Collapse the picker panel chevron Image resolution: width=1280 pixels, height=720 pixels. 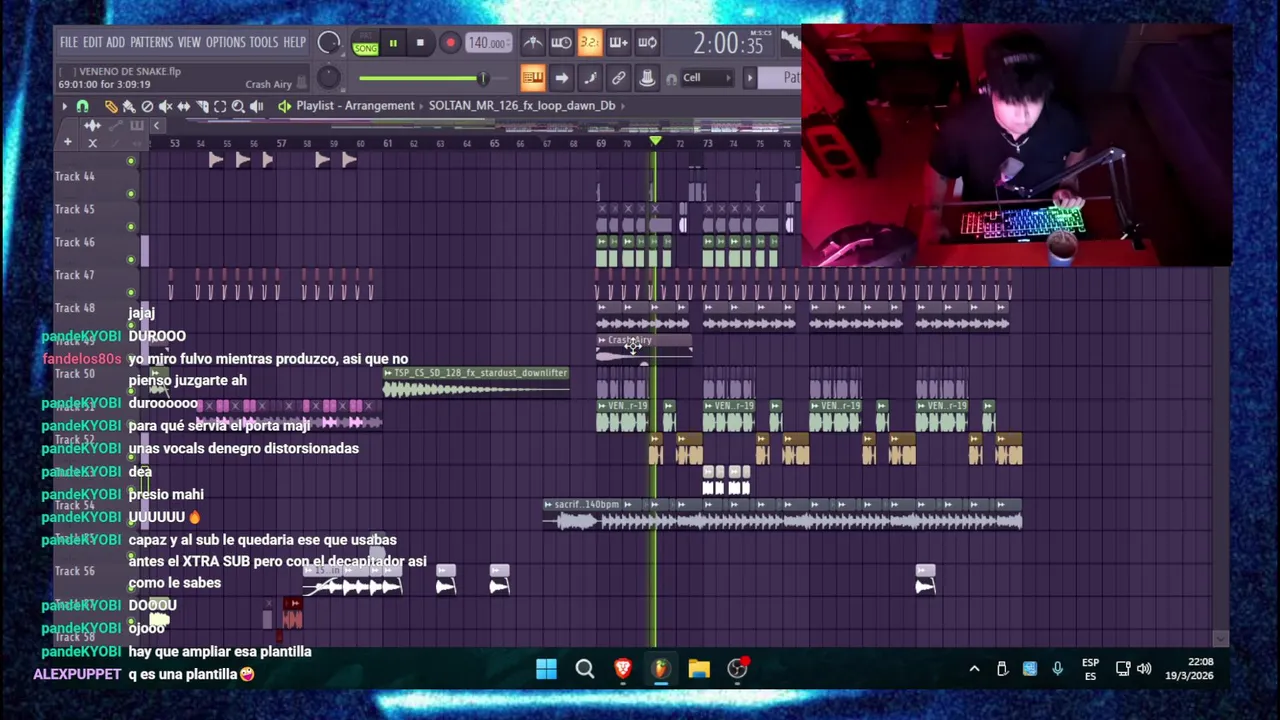pos(156,126)
